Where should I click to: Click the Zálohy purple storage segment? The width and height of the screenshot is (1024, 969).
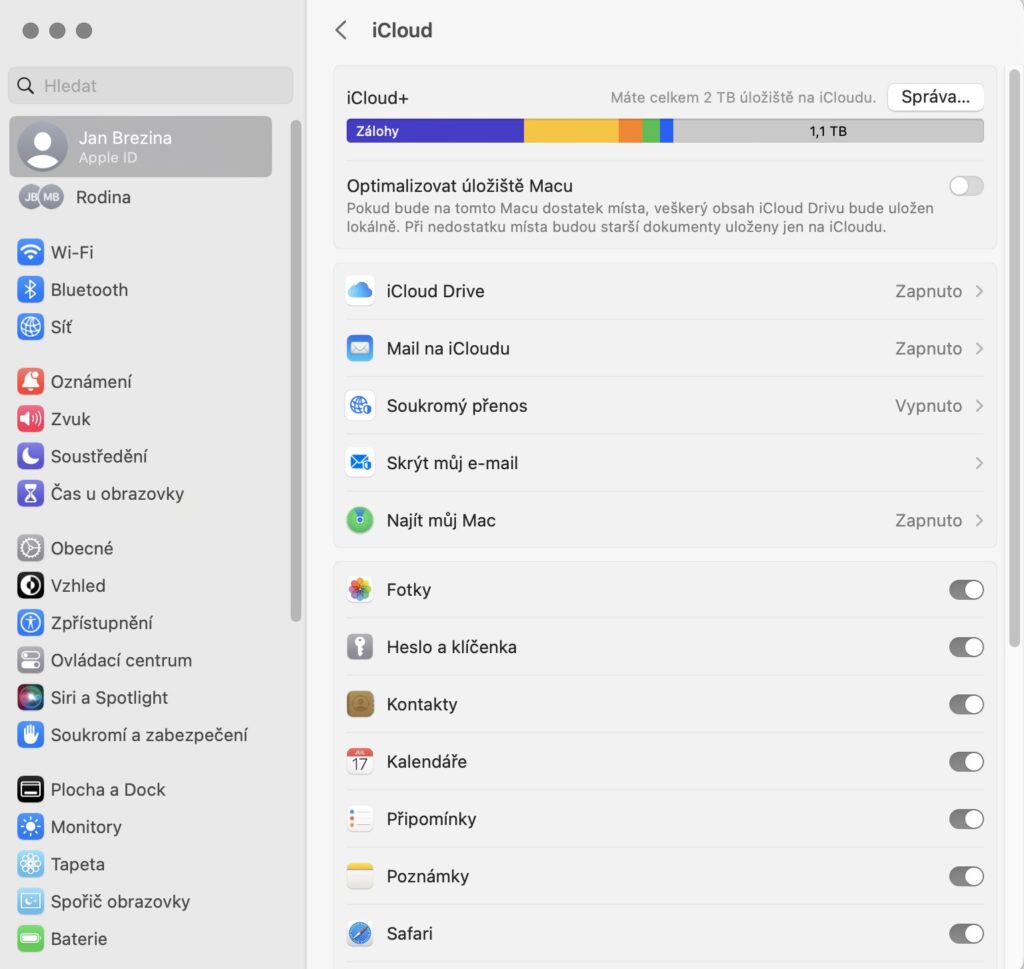pyautogui.click(x=435, y=131)
